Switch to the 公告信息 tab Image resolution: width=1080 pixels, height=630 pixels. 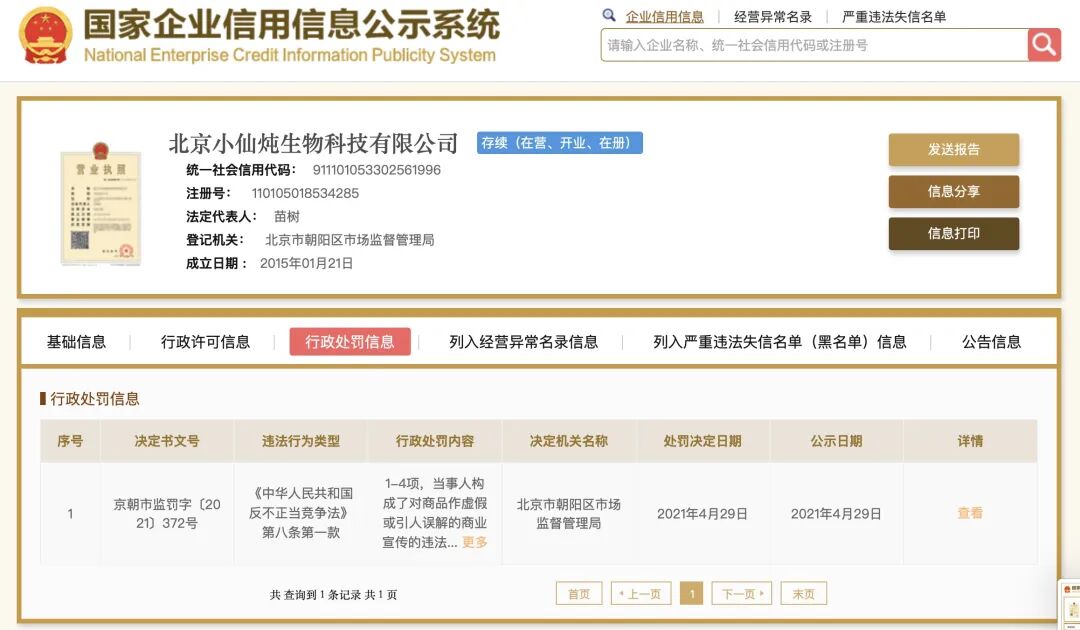[992, 341]
